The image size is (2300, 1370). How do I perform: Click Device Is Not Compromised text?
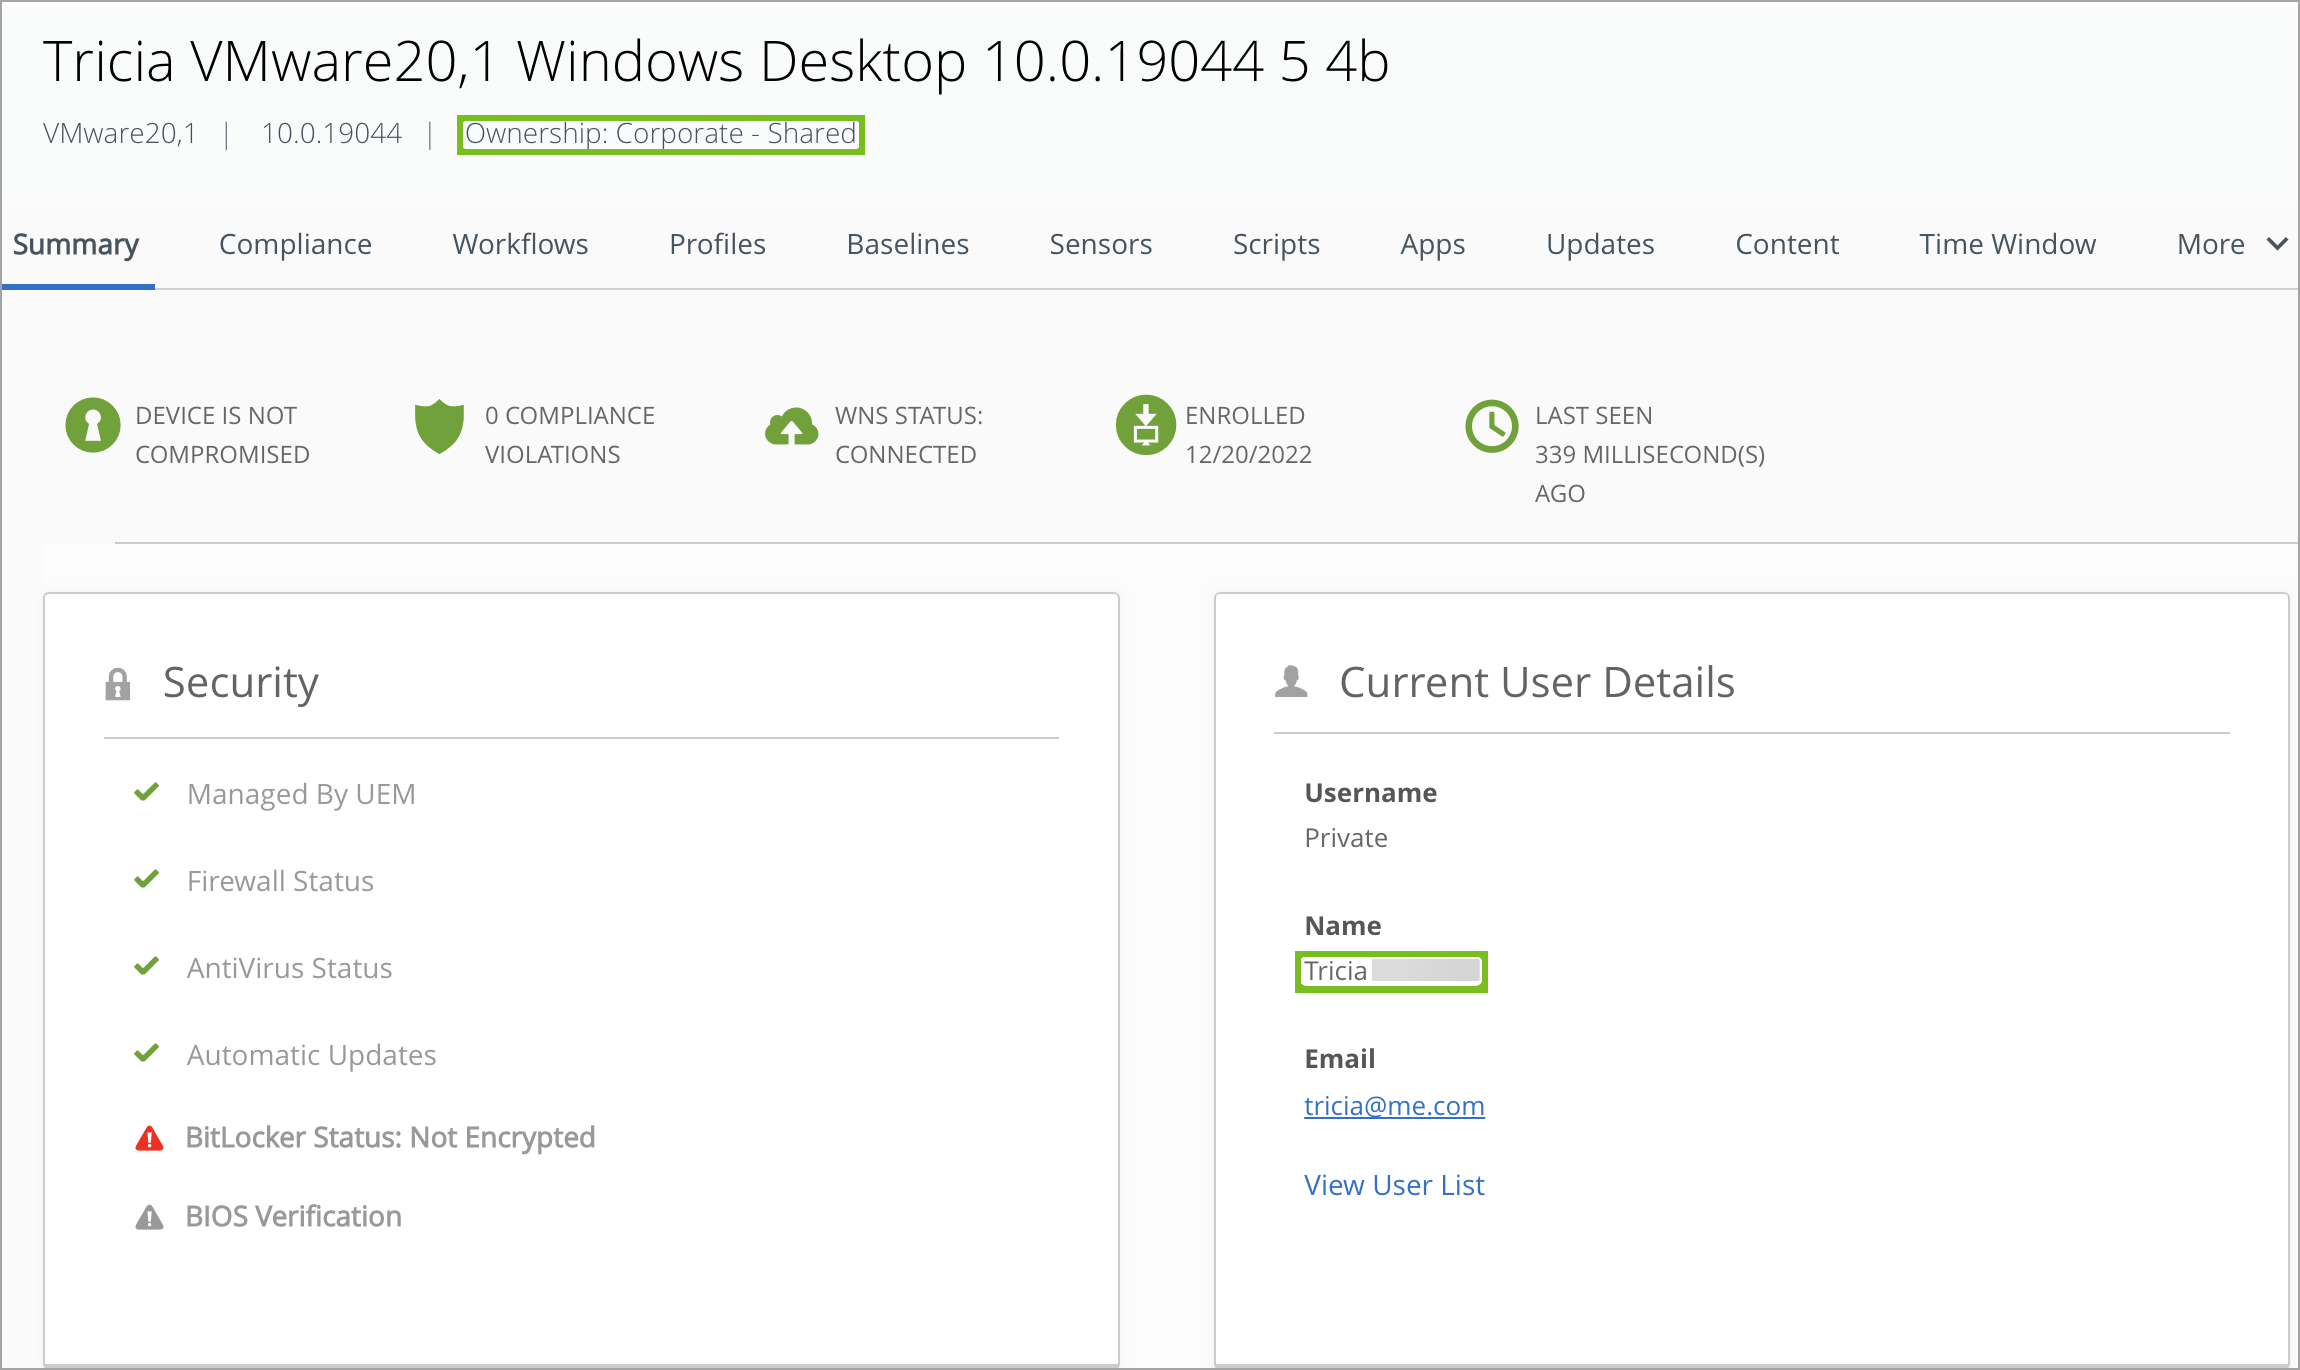click(x=222, y=435)
